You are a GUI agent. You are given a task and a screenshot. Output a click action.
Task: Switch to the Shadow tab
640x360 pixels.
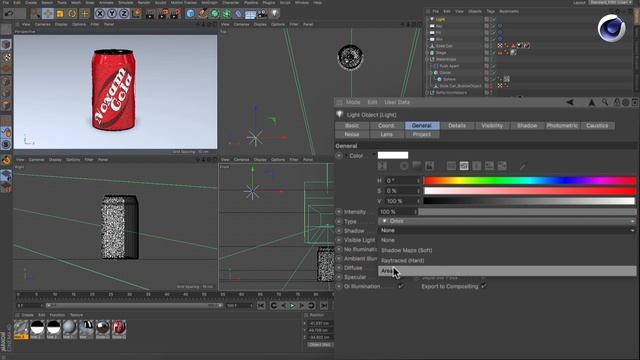(x=527, y=126)
